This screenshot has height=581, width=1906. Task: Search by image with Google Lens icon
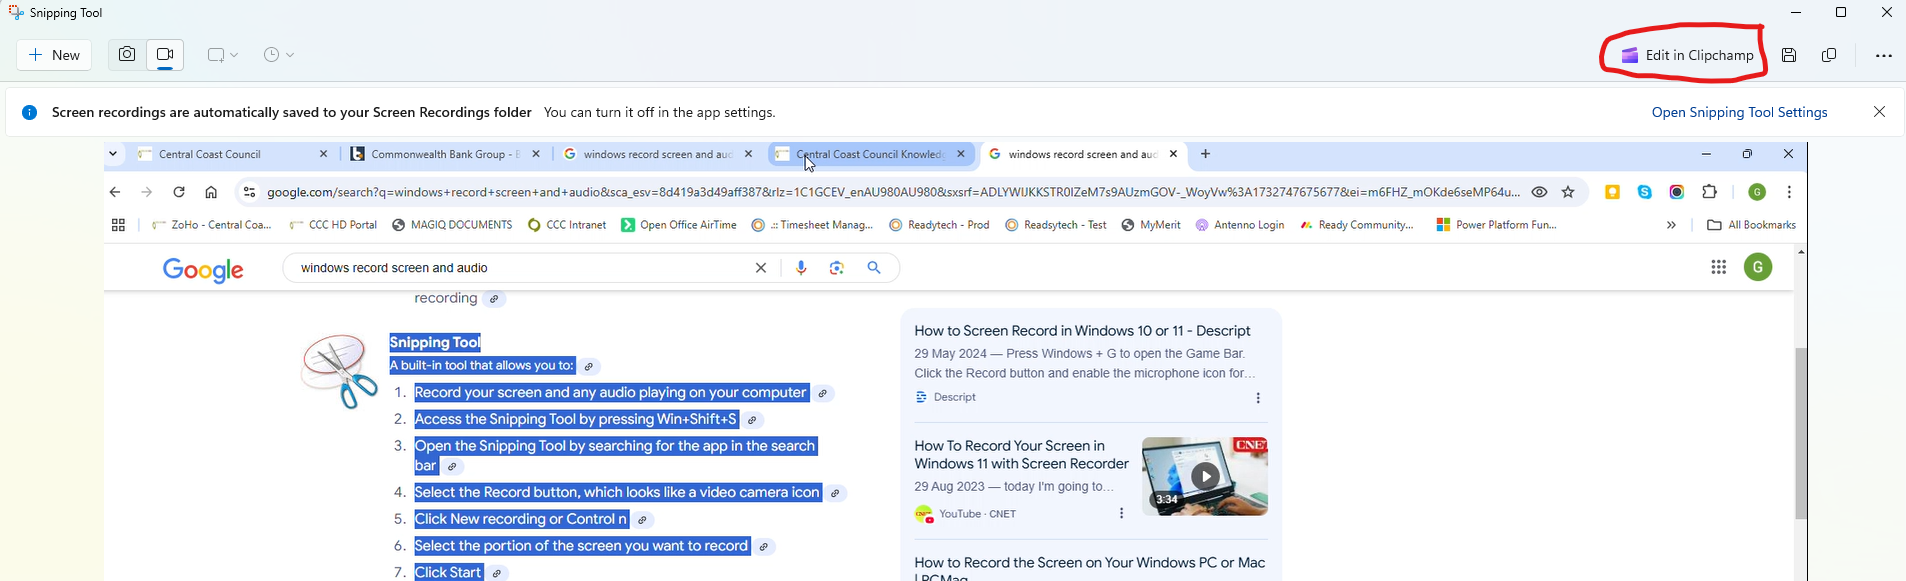pos(837,268)
